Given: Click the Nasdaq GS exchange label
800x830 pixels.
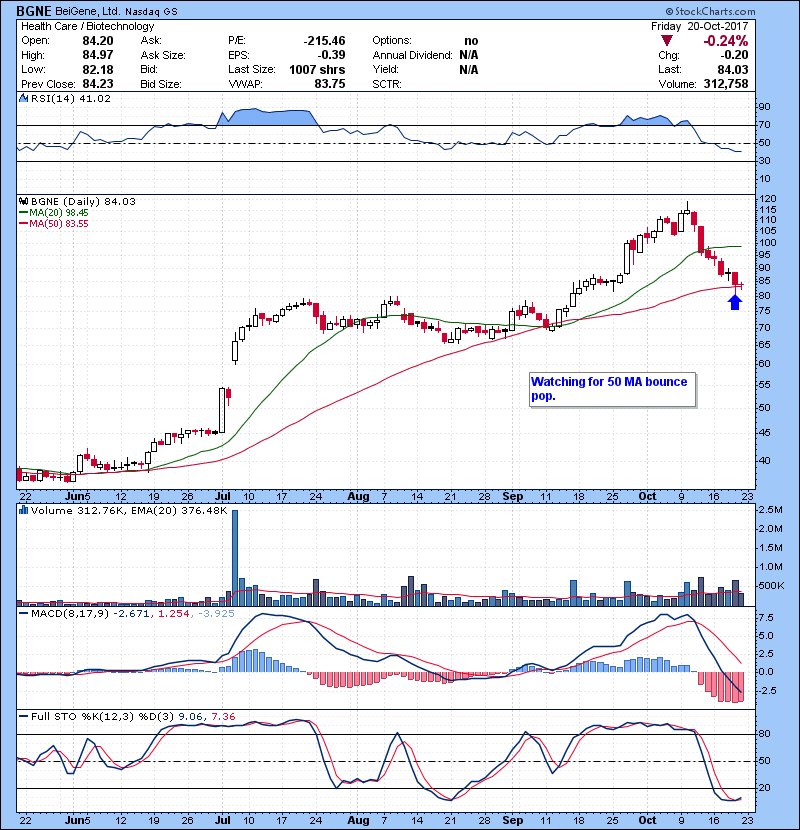Looking at the screenshot, I should [x=151, y=11].
